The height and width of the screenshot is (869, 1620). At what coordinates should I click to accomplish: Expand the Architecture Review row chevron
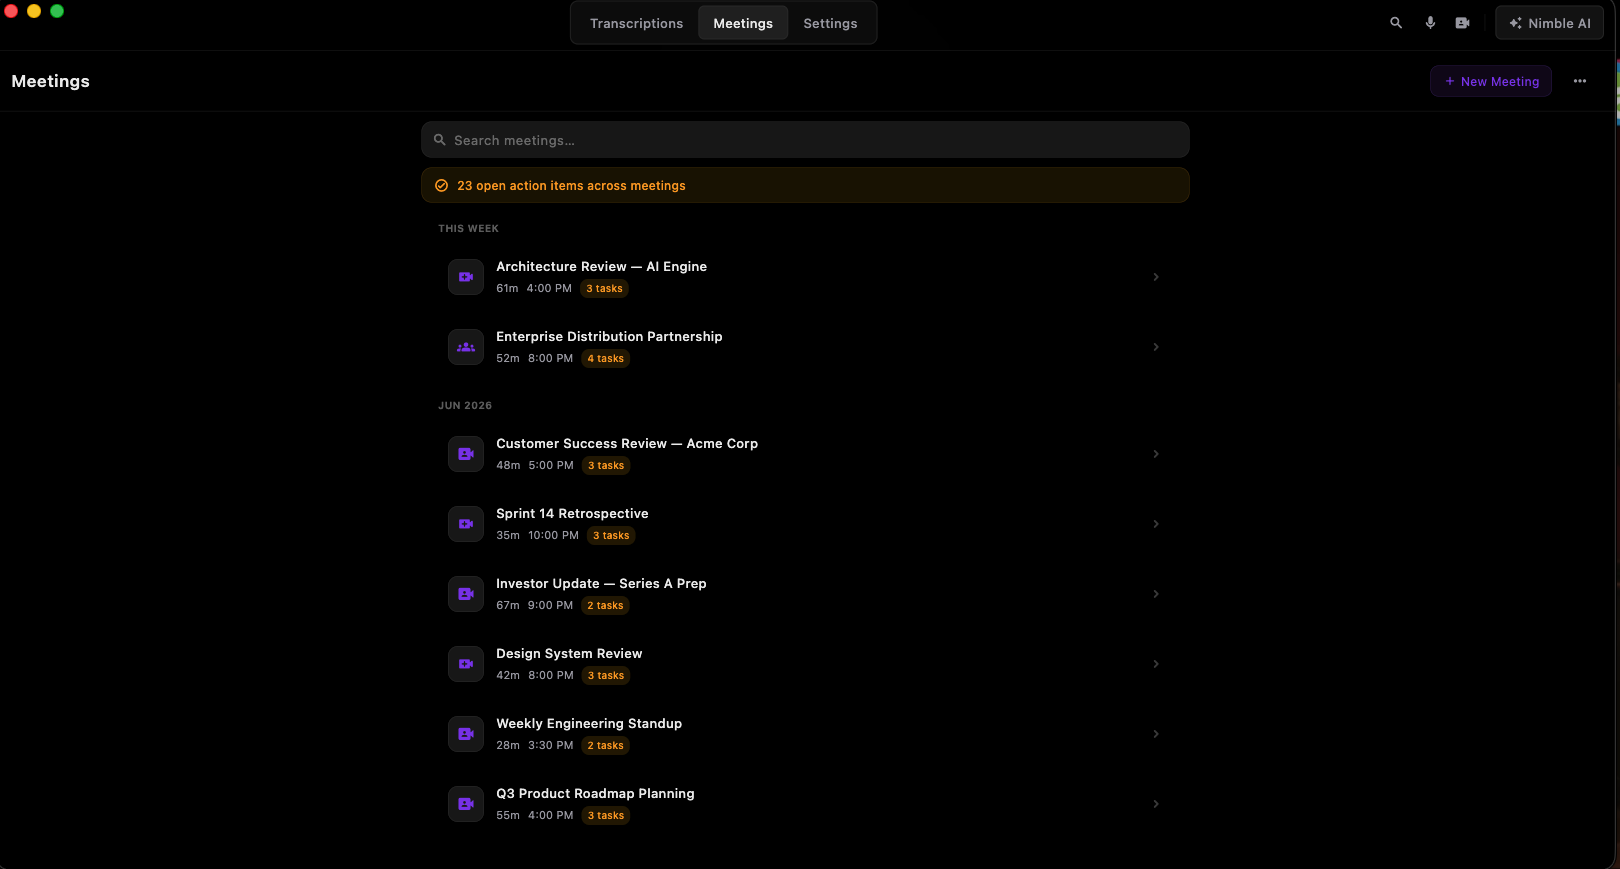(1156, 277)
